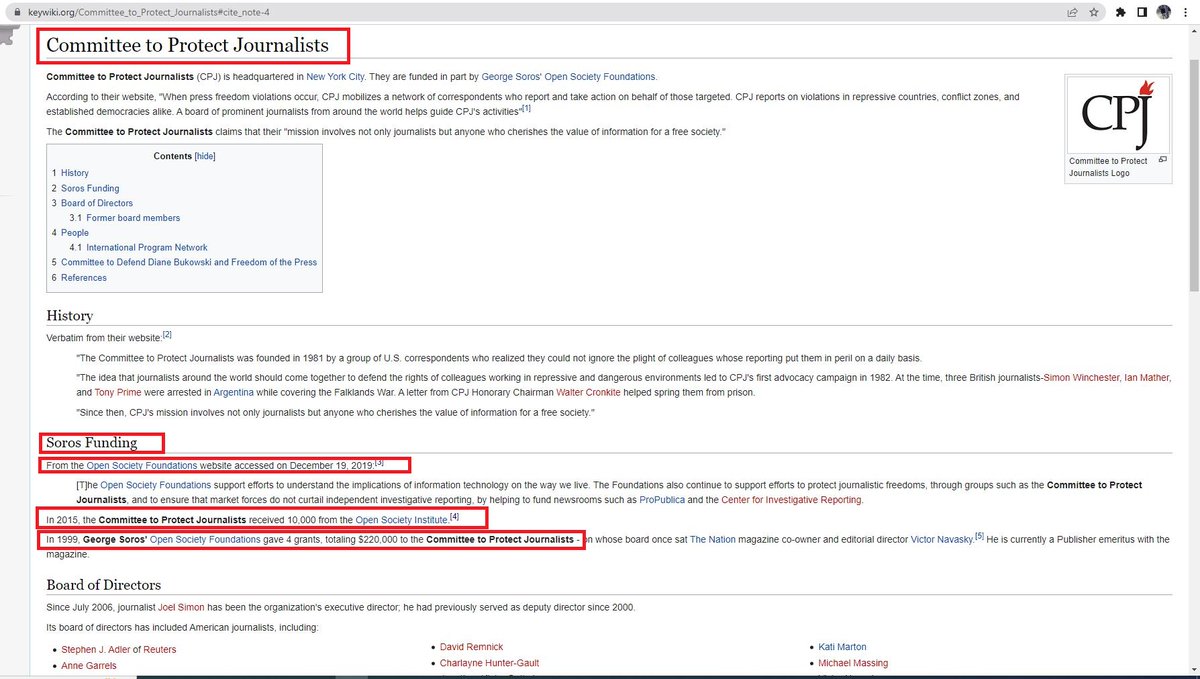The width and height of the screenshot is (1200, 679).
Task: Open David Remnick link
Action: coord(471,647)
